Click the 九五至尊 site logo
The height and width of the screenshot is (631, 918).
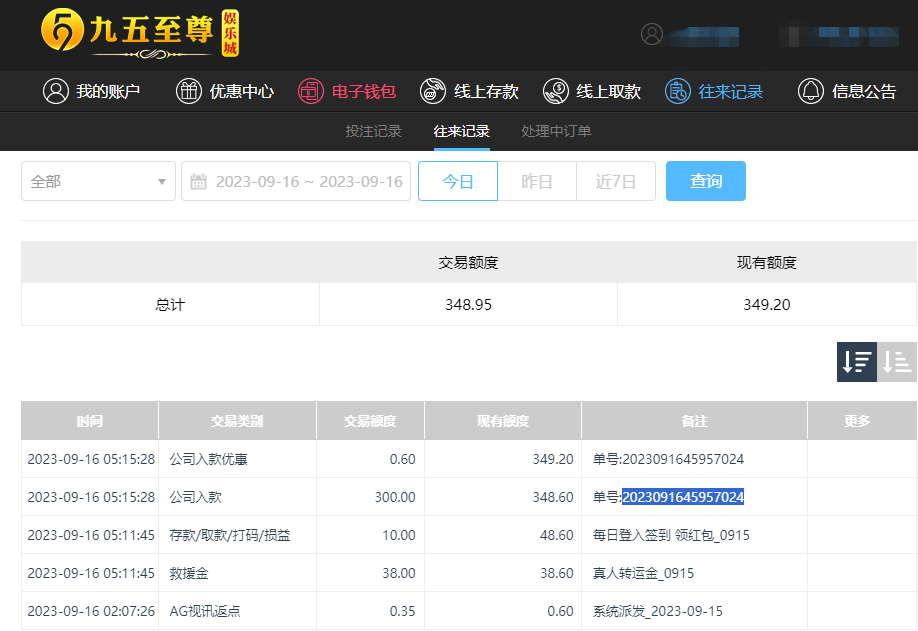click(x=140, y=33)
